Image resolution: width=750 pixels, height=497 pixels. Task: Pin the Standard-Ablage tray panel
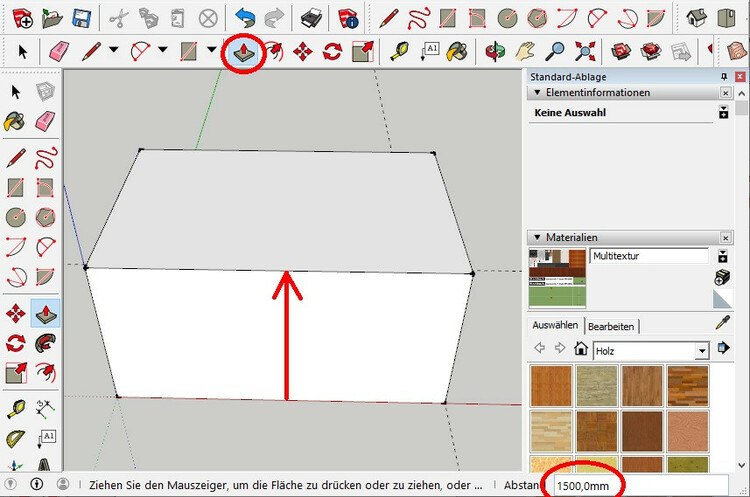click(x=724, y=77)
